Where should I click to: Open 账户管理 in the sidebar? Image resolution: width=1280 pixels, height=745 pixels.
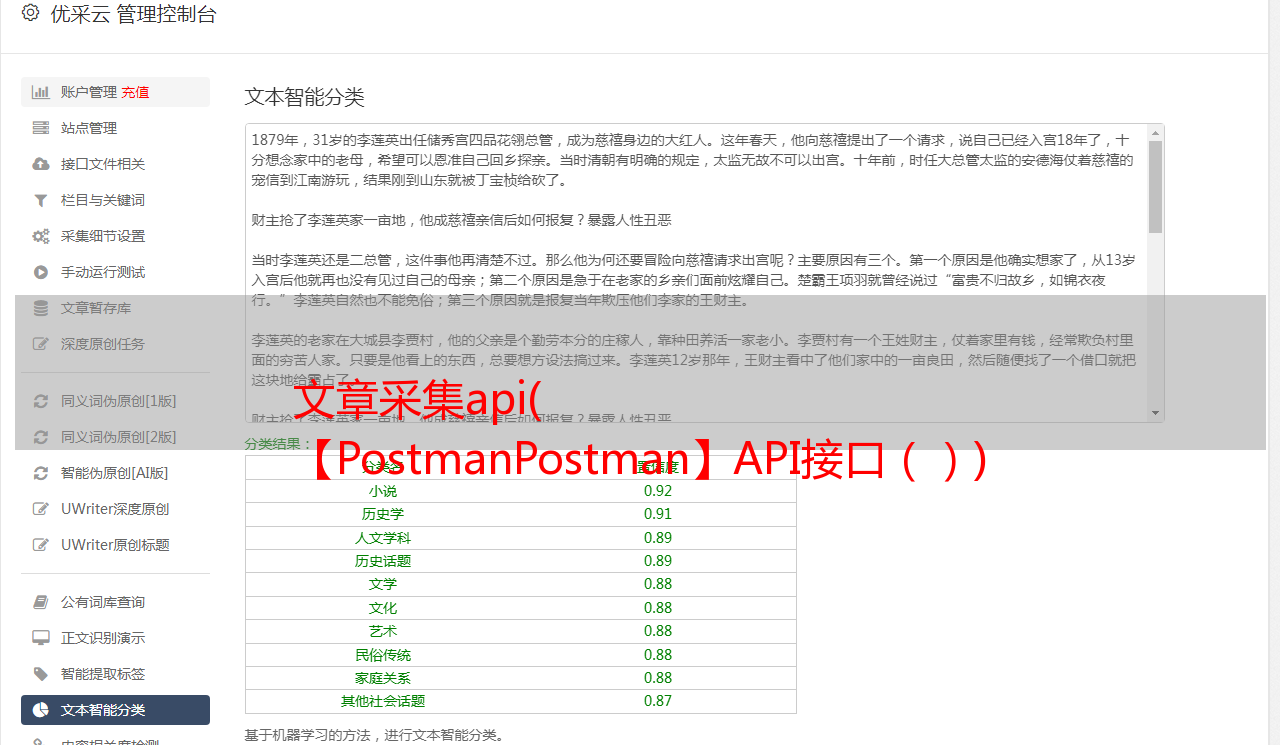pyautogui.click(x=115, y=92)
